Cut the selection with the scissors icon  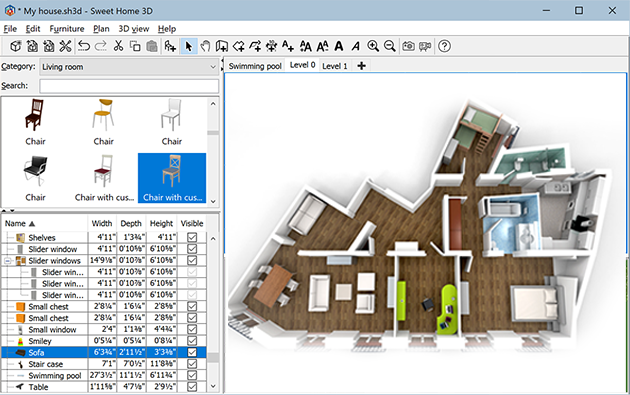coord(118,46)
